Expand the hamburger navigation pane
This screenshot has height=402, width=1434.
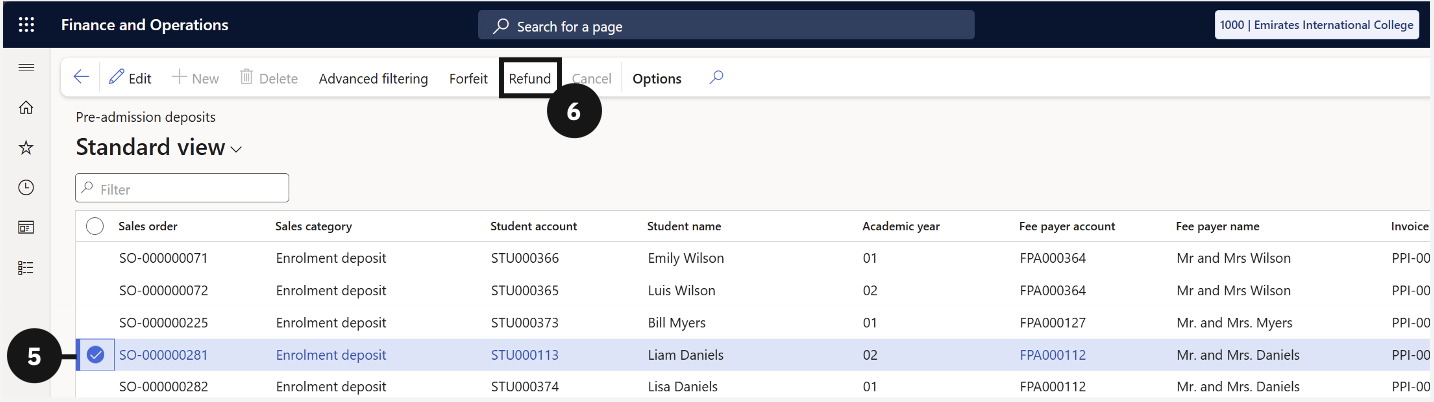[27, 67]
